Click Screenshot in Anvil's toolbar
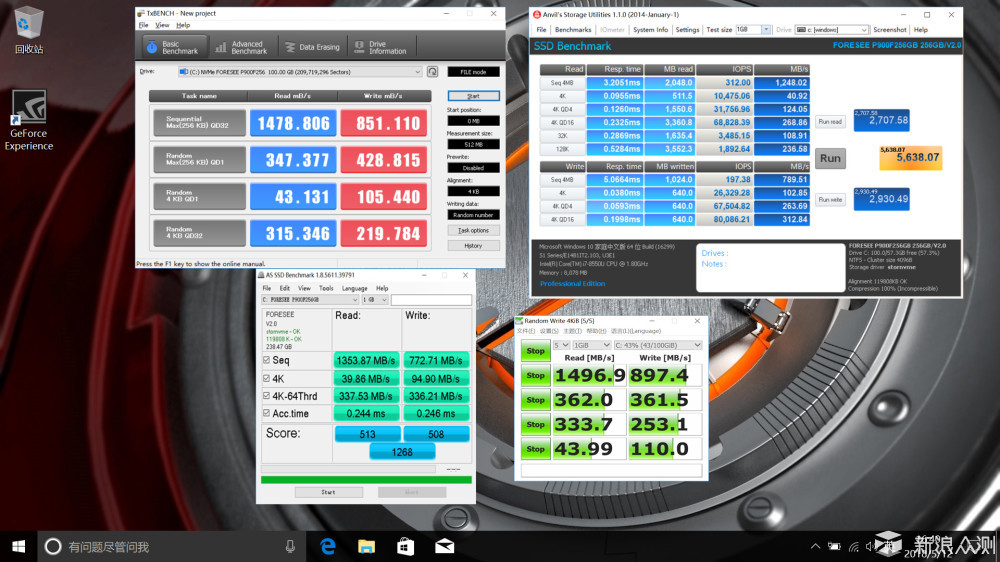Image resolution: width=1000 pixels, height=562 pixels. click(890, 30)
